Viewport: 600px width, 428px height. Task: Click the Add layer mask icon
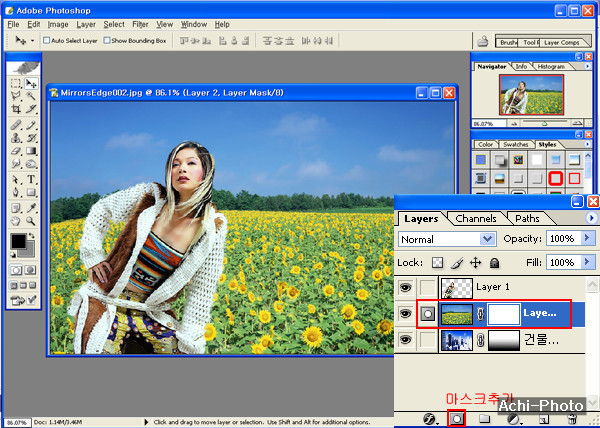coord(457,419)
